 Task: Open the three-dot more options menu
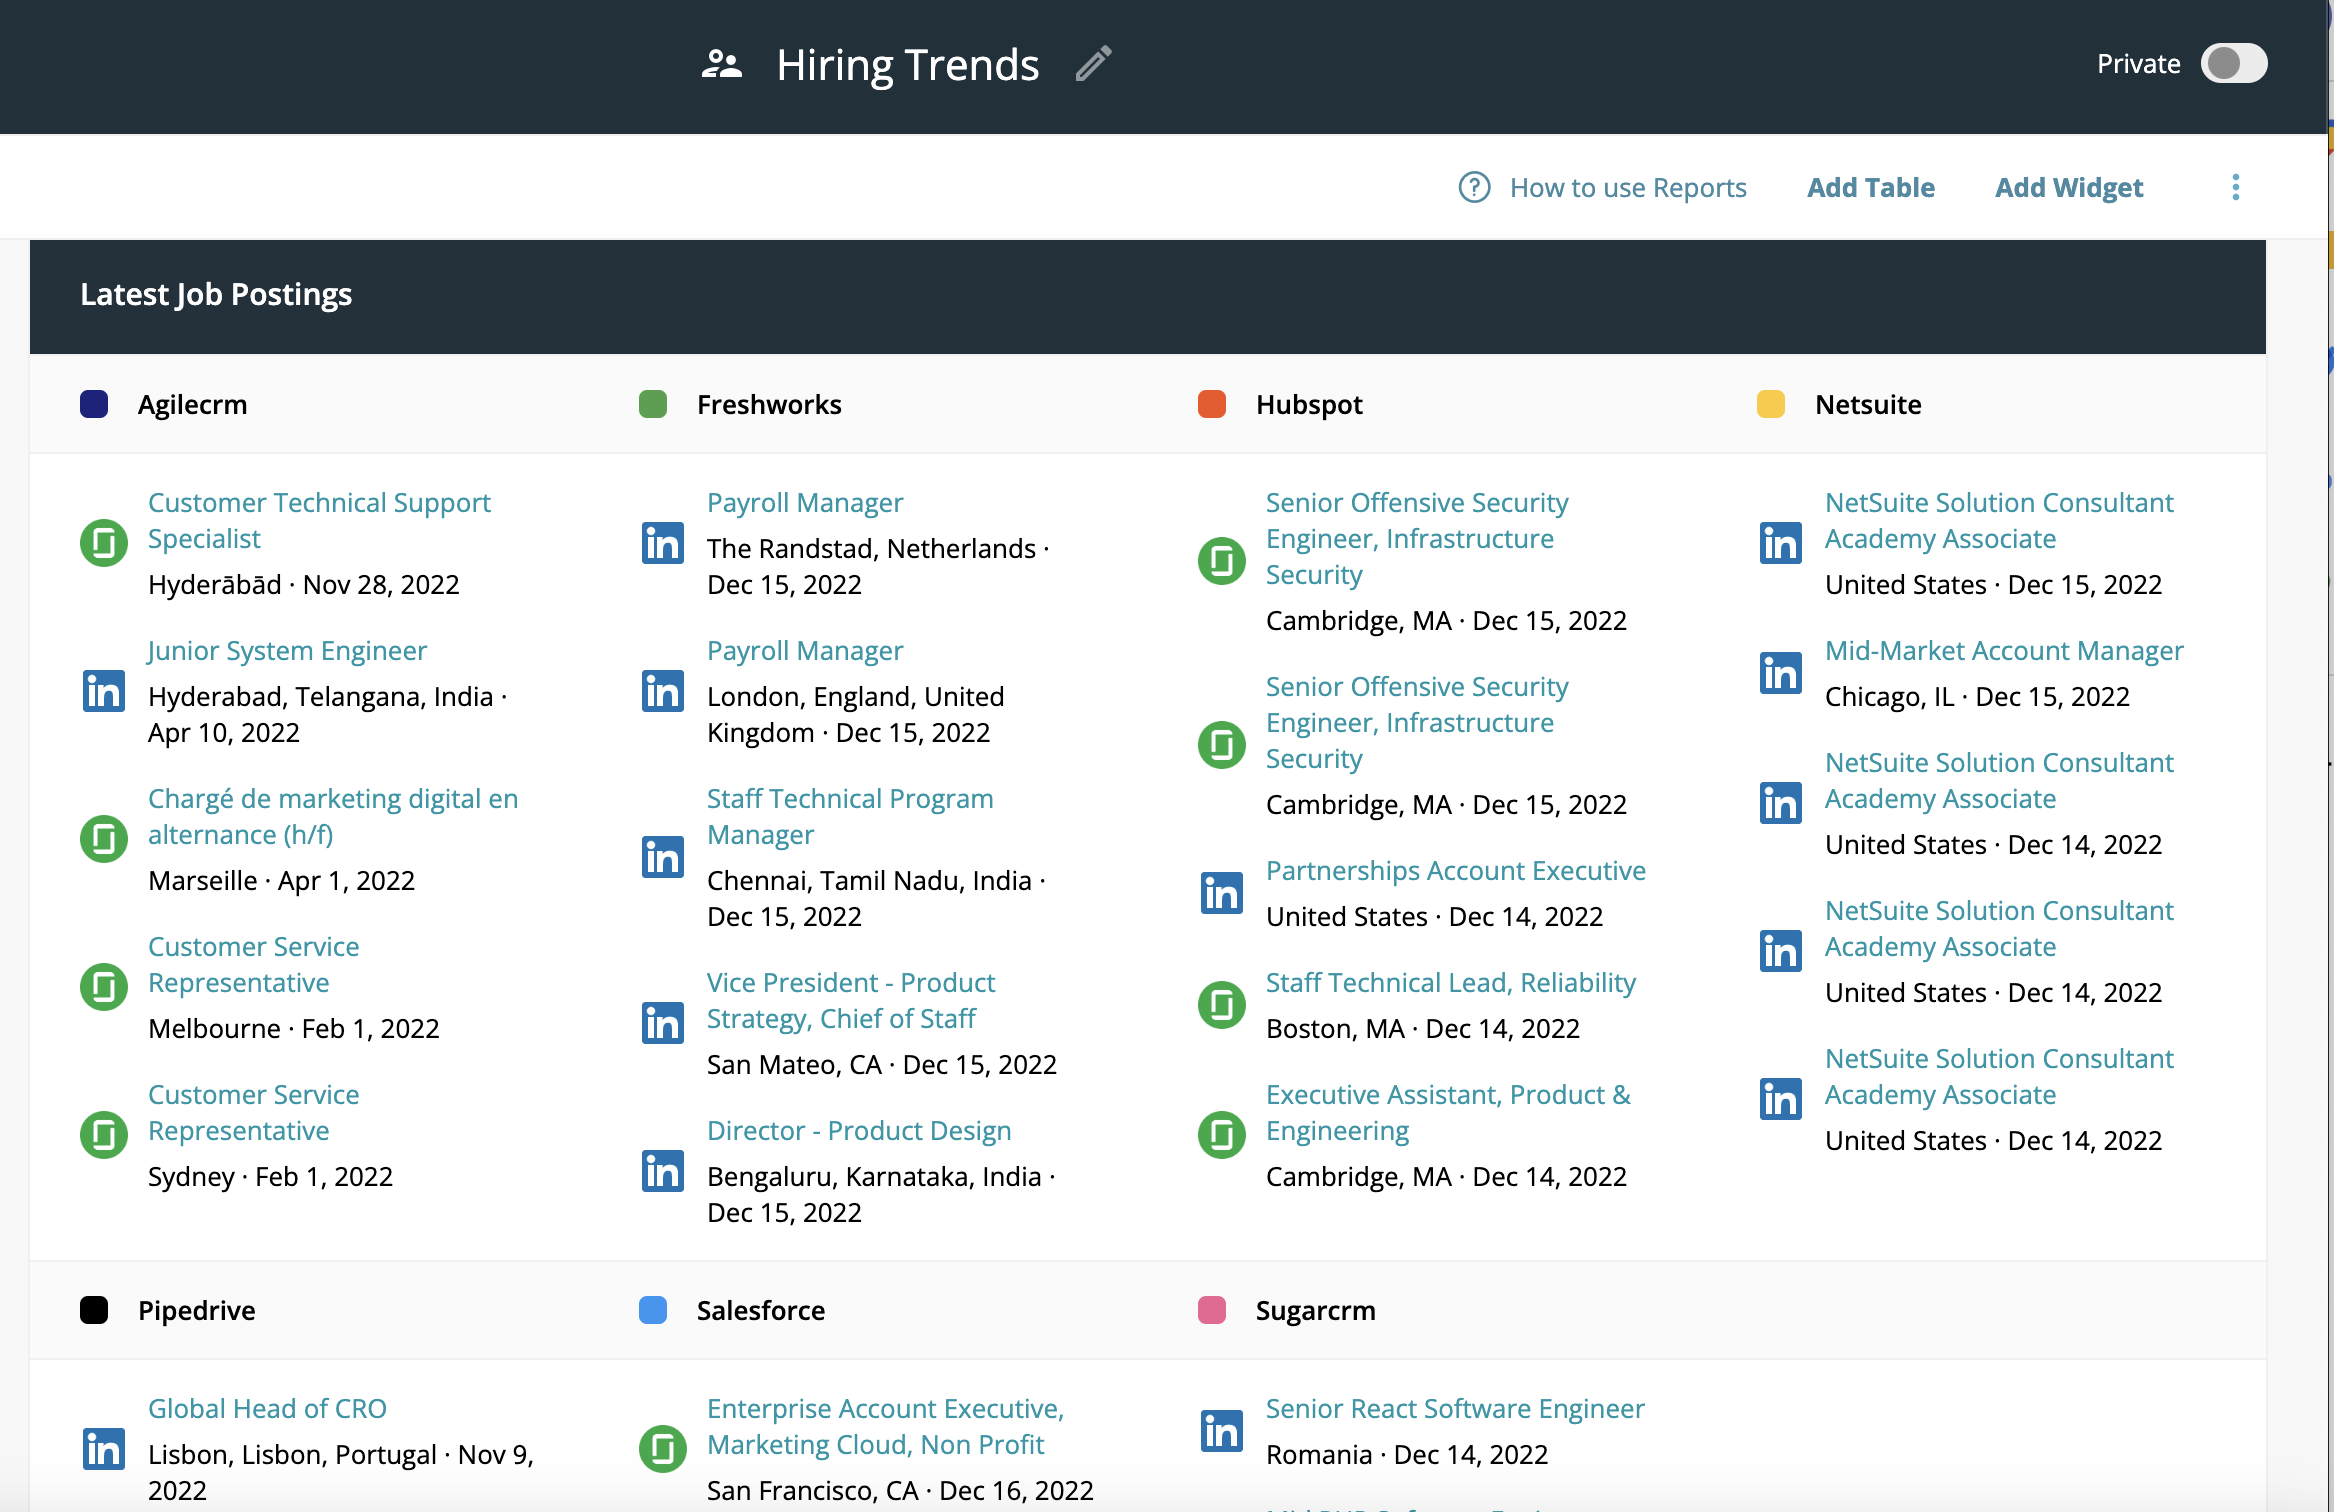coord(2236,187)
